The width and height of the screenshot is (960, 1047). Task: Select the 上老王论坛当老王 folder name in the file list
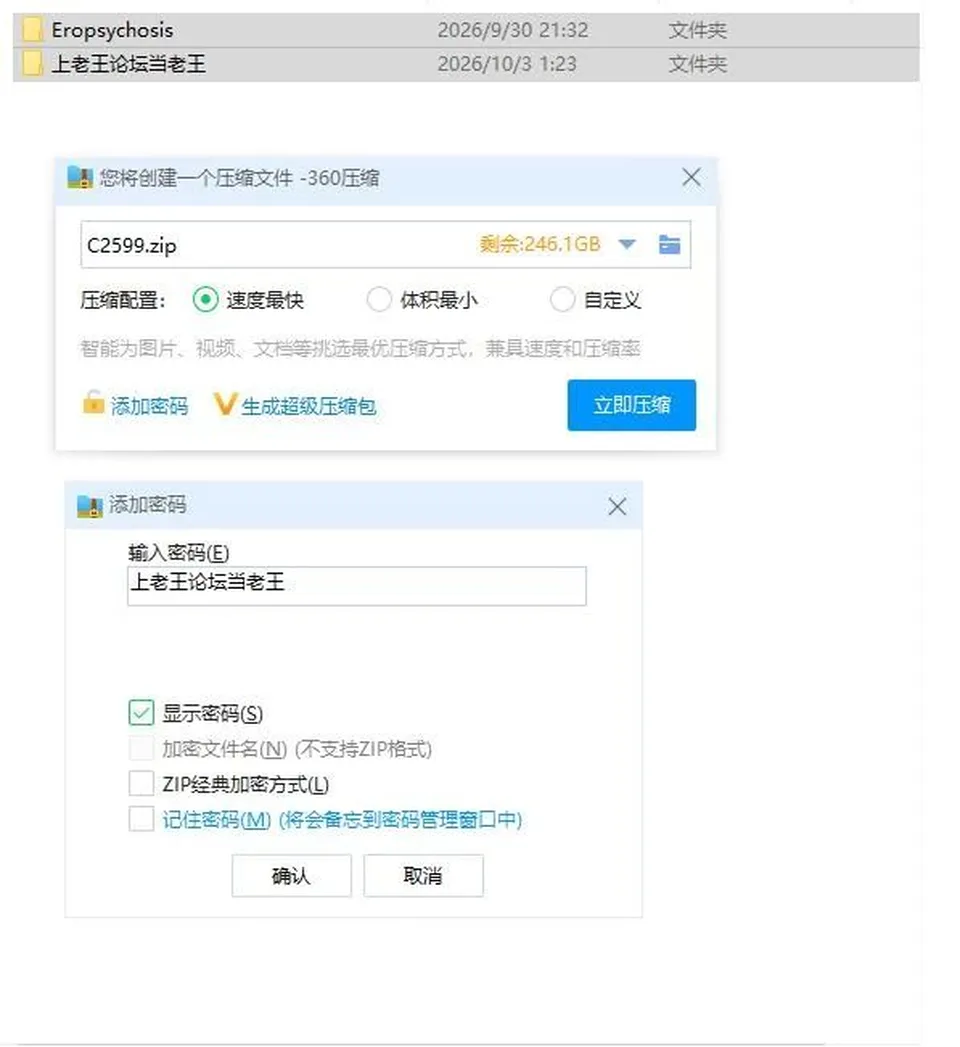(x=128, y=64)
